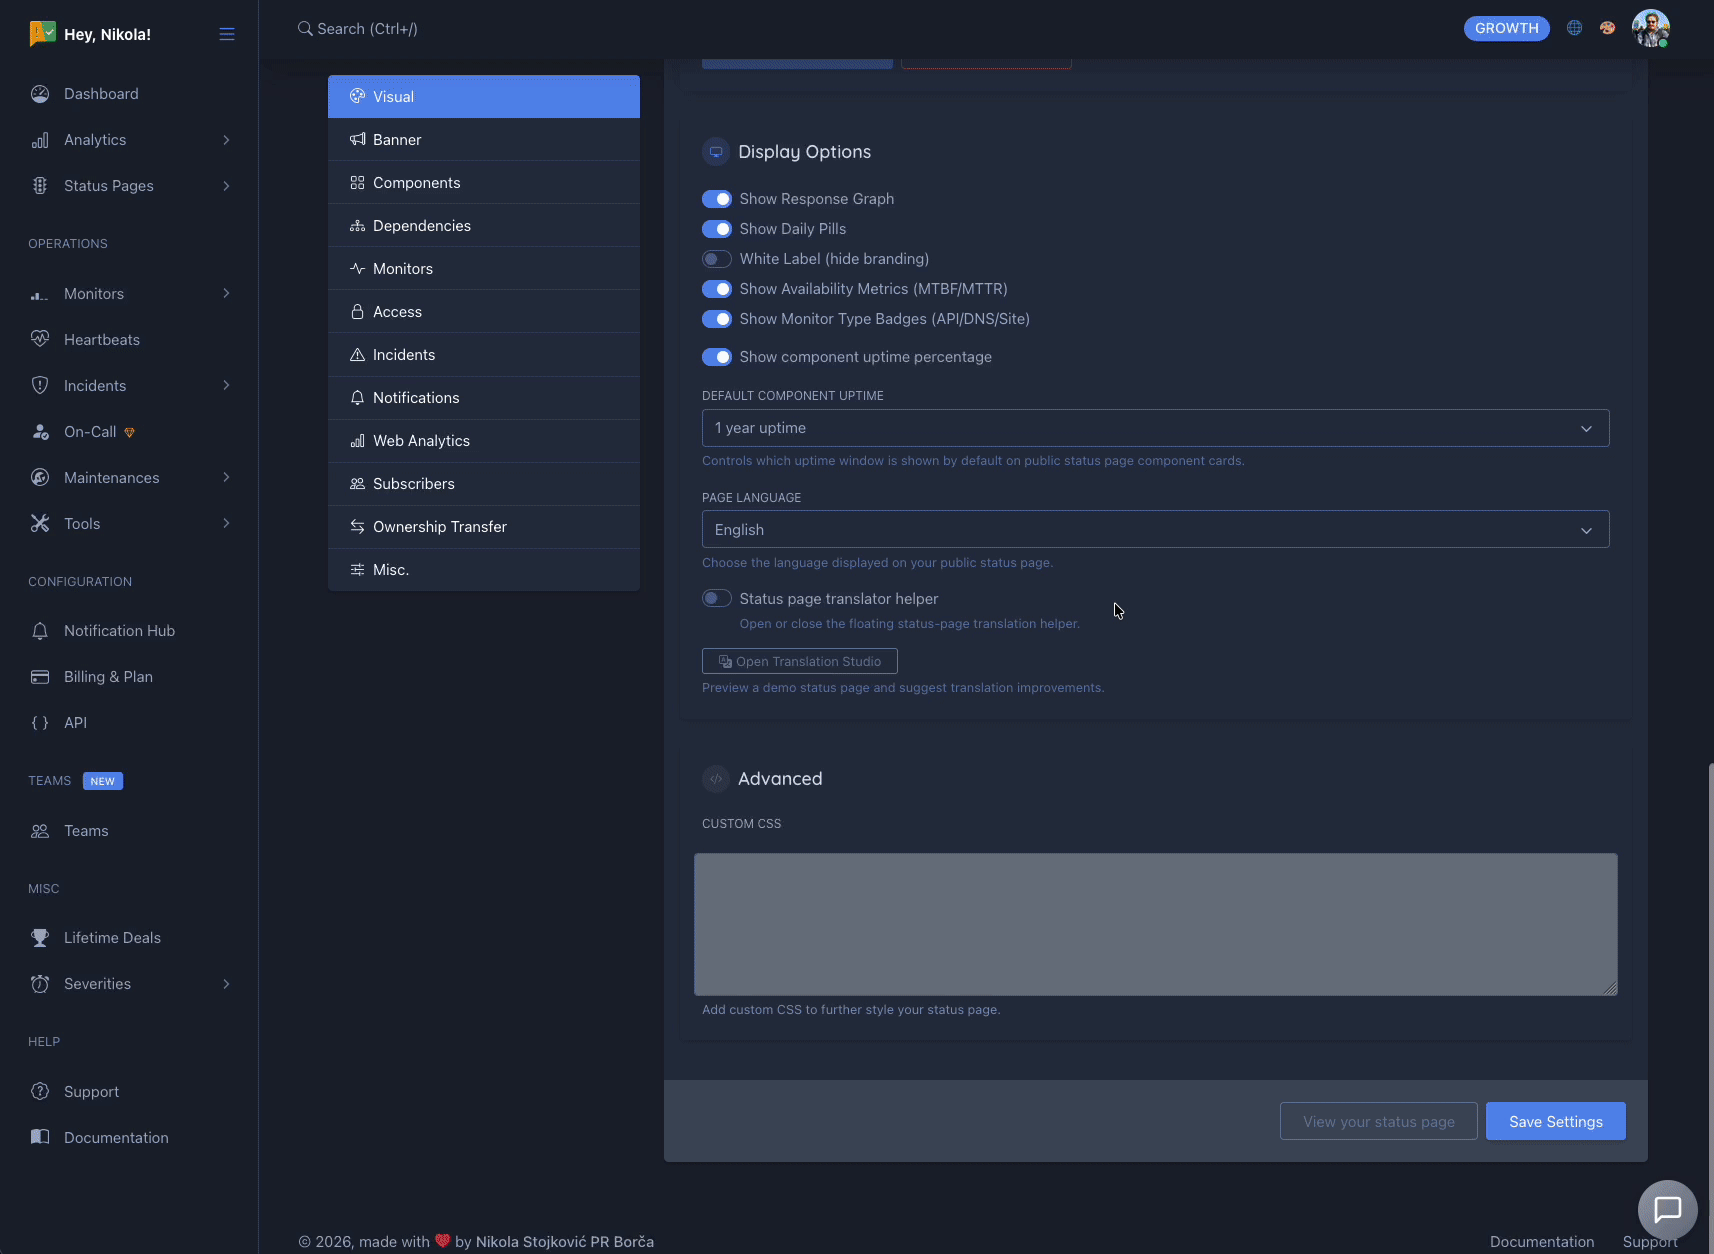Click the globe icon in the top bar
1714x1254 pixels.
[x=1575, y=28]
